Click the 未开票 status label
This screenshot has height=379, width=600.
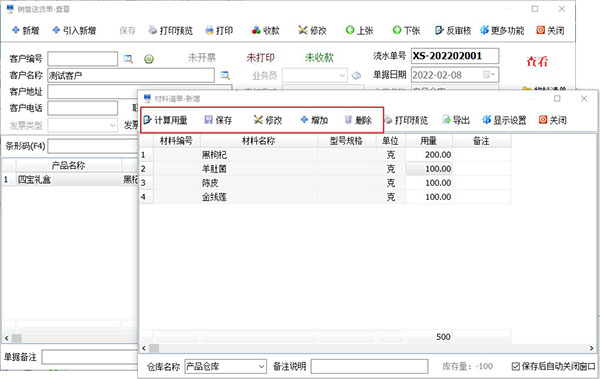coord(202,58)
